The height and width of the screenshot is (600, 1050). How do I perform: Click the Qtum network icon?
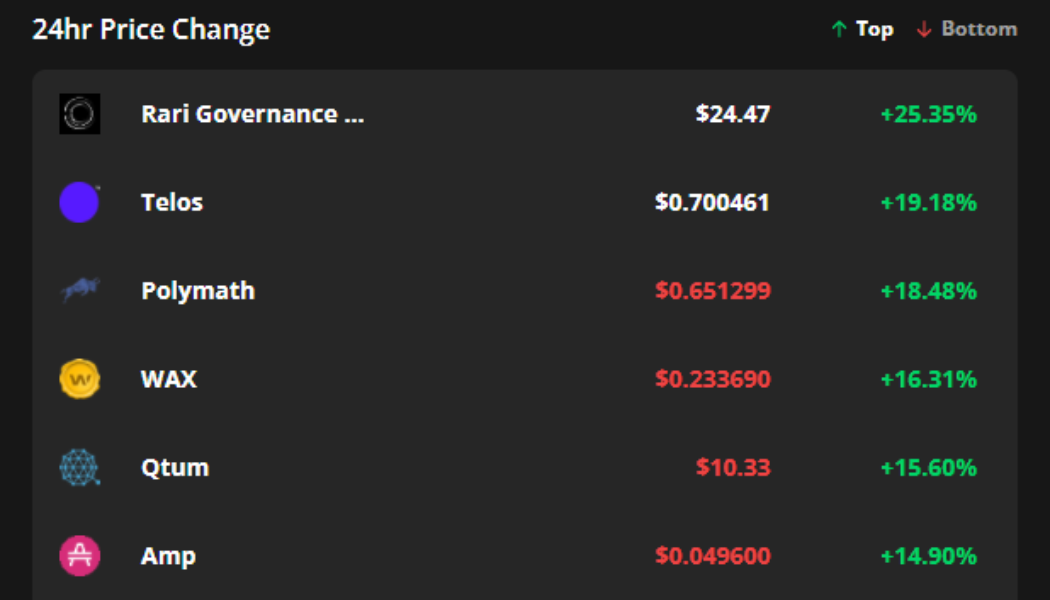click(79, 466)
